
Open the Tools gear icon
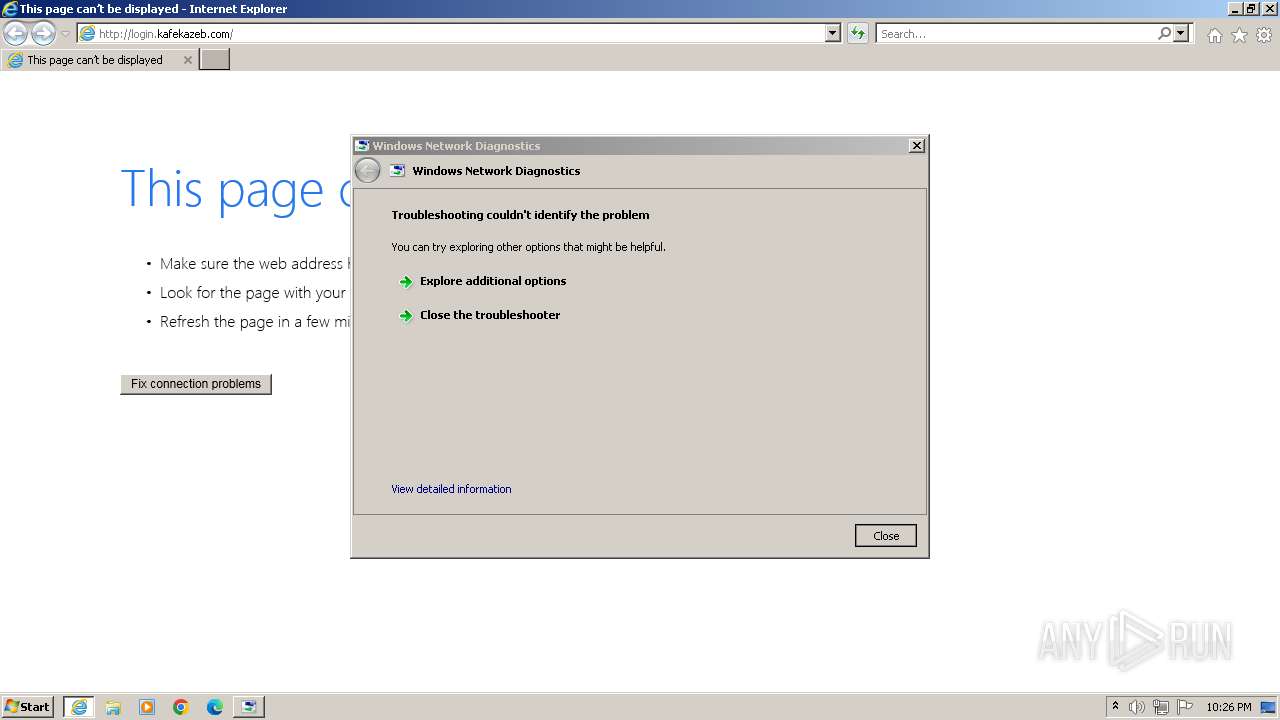click(1264, 35)
